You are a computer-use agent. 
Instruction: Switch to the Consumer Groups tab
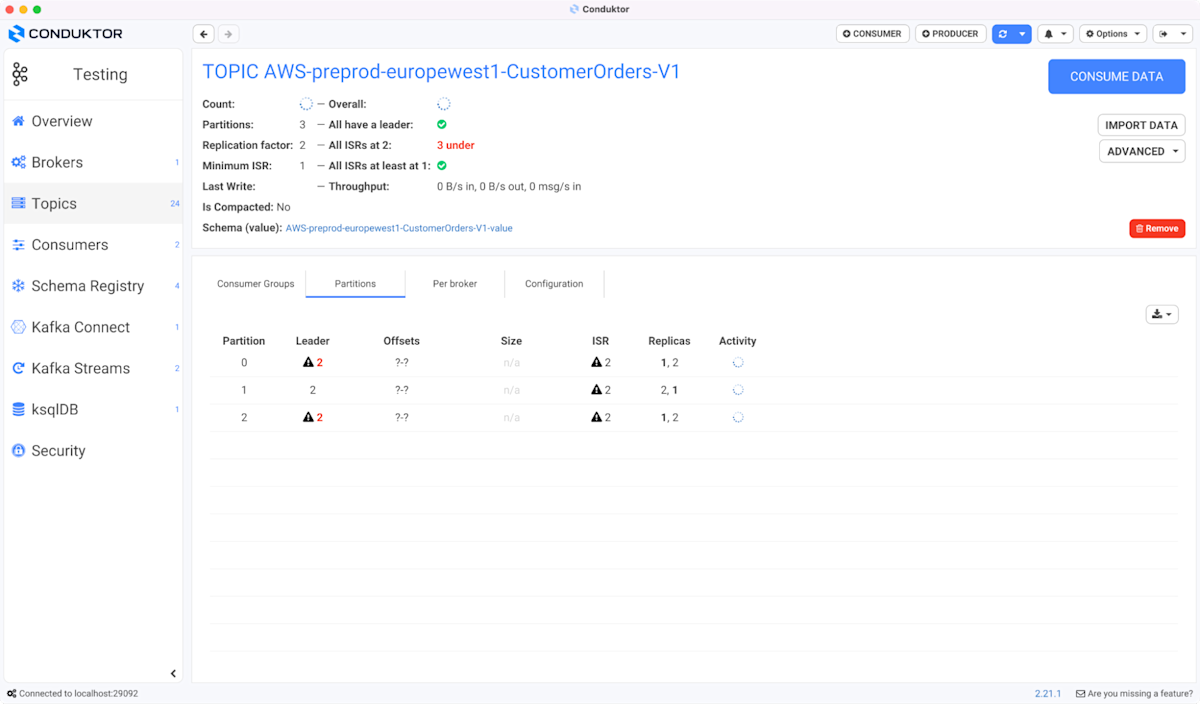pos(256,284)
